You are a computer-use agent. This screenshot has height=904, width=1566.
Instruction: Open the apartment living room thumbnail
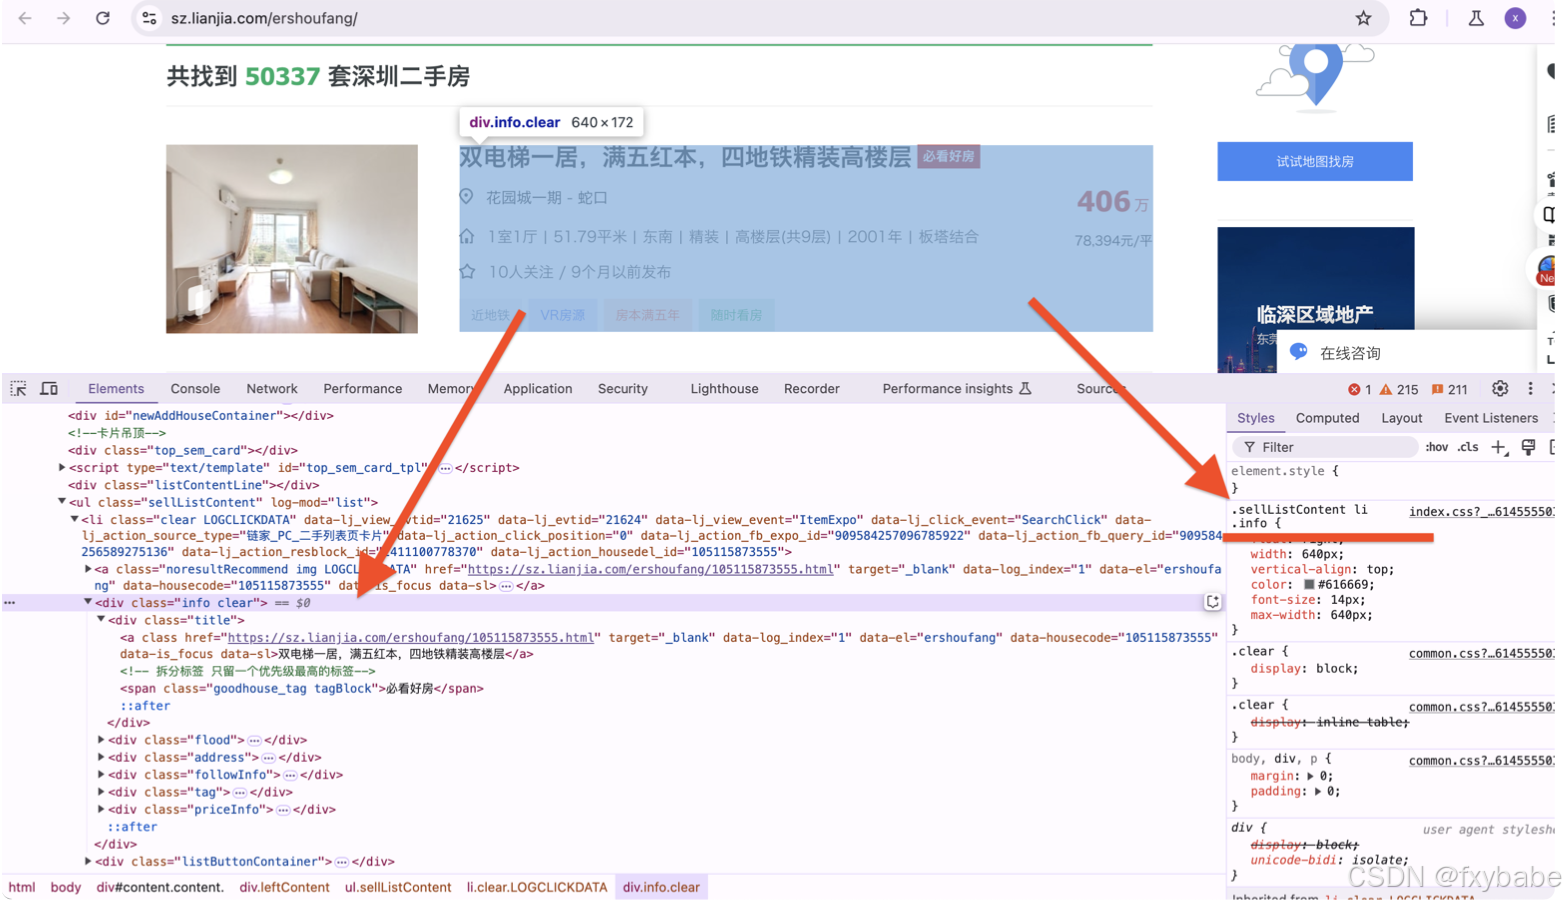[x=292, y=239]
